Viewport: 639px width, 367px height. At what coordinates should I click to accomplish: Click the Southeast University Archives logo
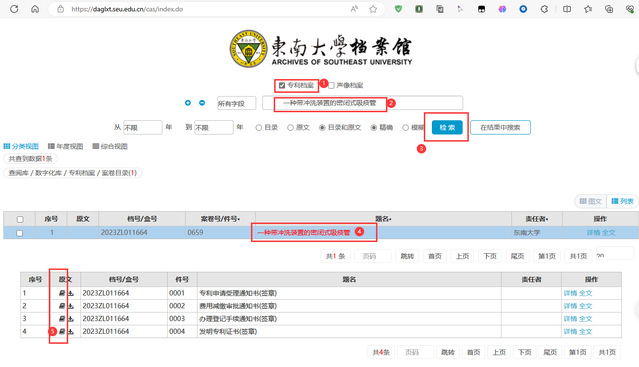(321, 49)
